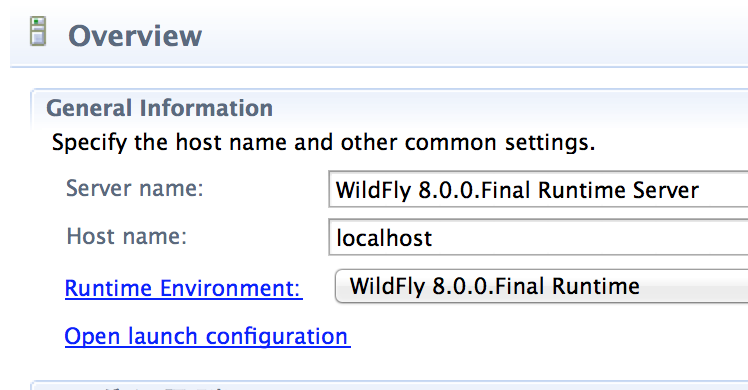Click the Runtime Environment link
Viewport: 748px width, 390px height.
pos(184,288)
